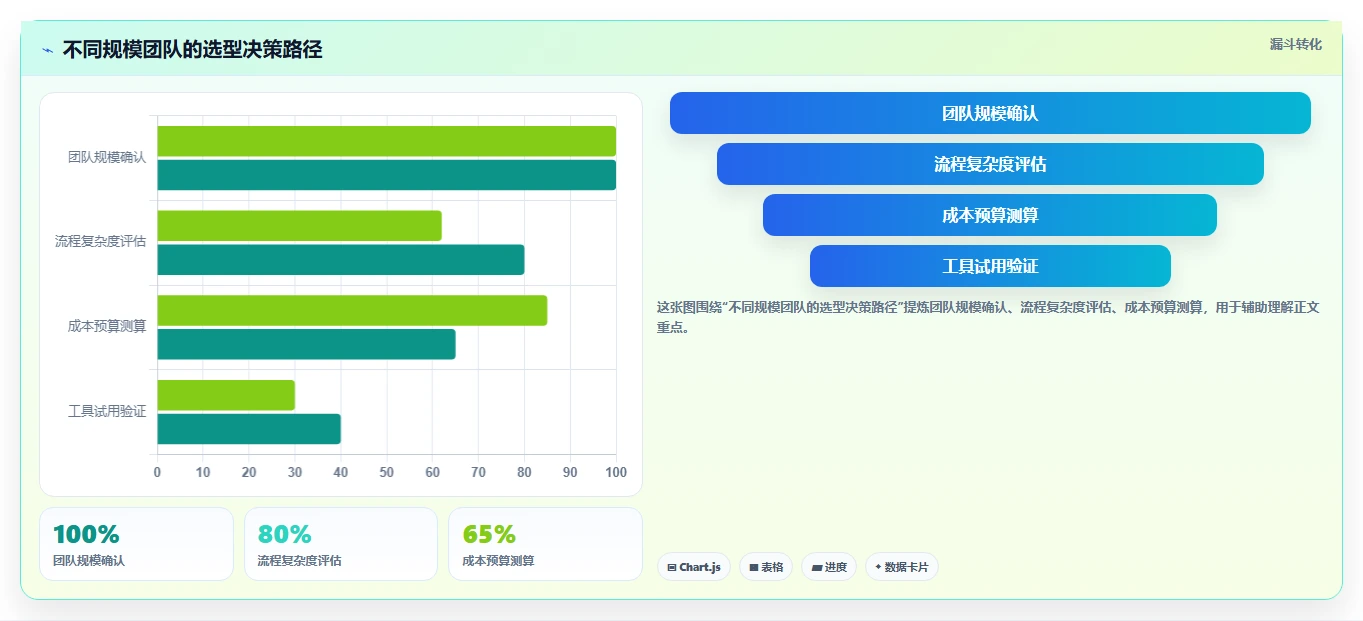Screen dimensions: 1363x621
Task: Click the 进度 tag
Action: 829,567
